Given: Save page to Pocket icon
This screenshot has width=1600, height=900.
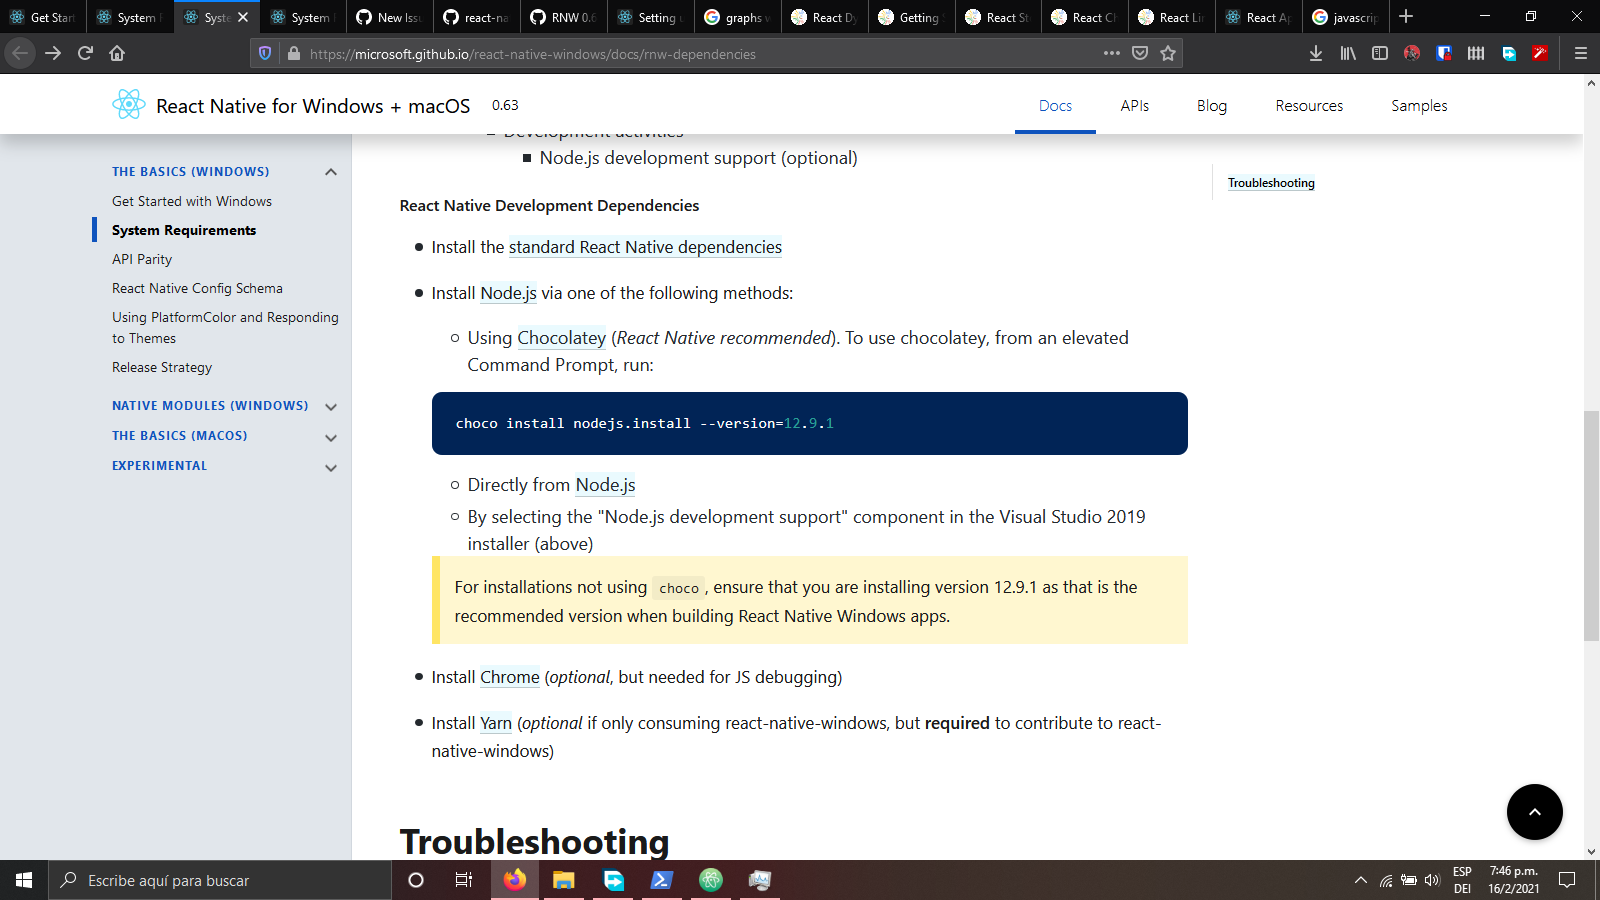Looking at the screenshot, I should click(x=1140, y=53).
